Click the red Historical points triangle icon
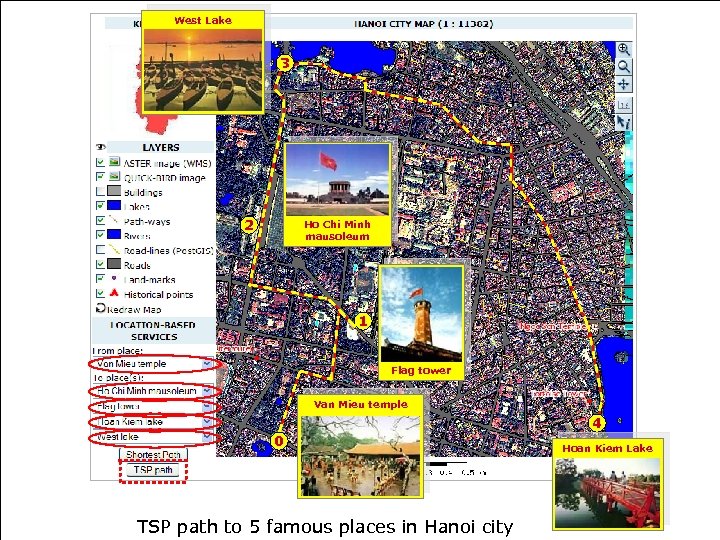 click(114, 293)
